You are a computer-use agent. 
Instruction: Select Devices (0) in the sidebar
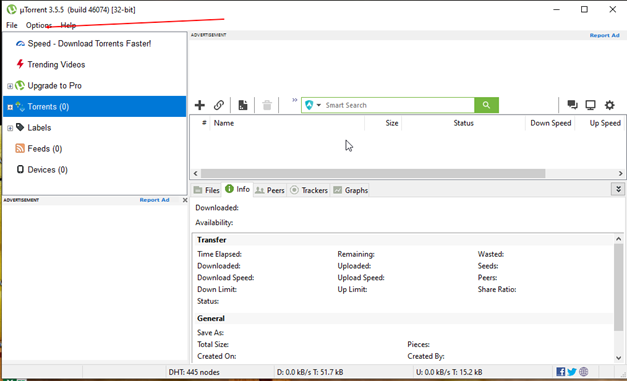coord(95,170)
